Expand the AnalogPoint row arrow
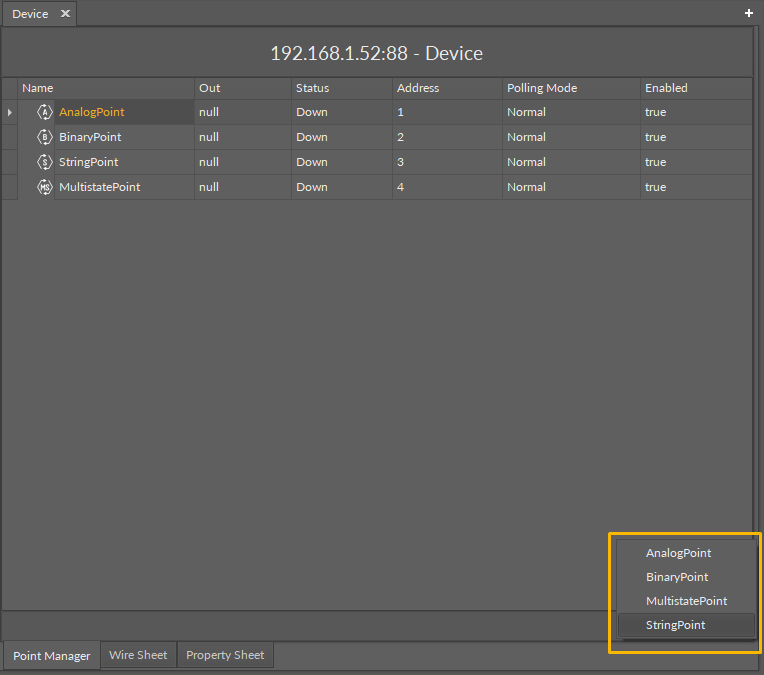Viewport: 764px width, 675px height. pos(10,112)
